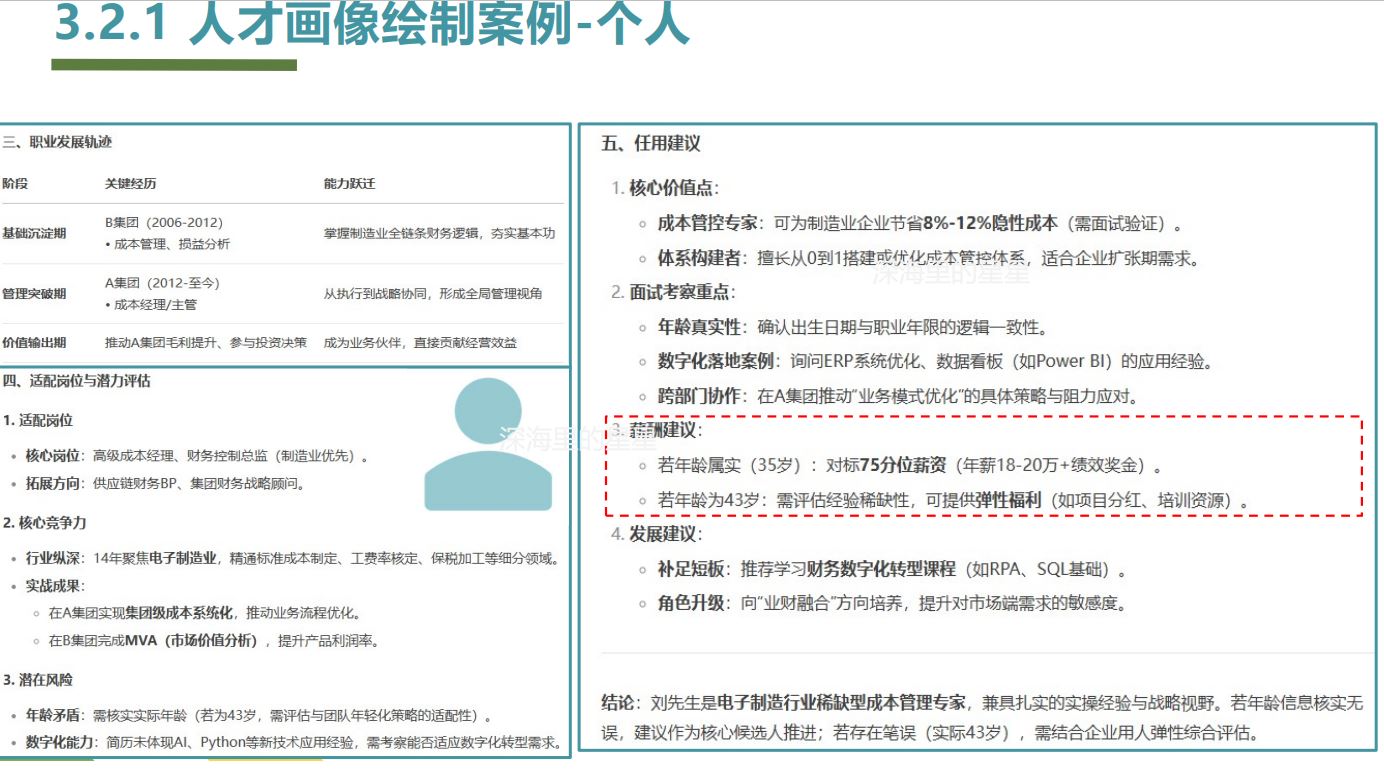Click the bold text "弹性福利"
The width and height of the screenshot is (1384, 769).
pyautogui.click(x=1007, y=500)
